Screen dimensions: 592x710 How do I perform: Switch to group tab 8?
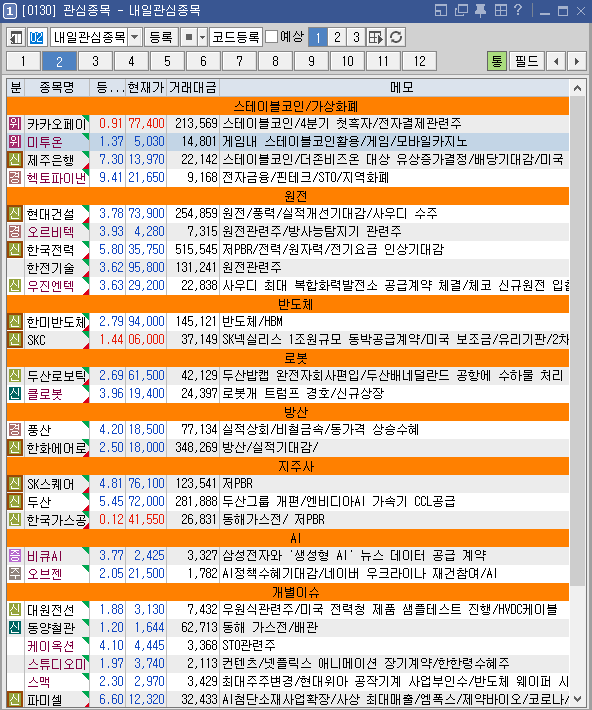click(x=275, y=61)
